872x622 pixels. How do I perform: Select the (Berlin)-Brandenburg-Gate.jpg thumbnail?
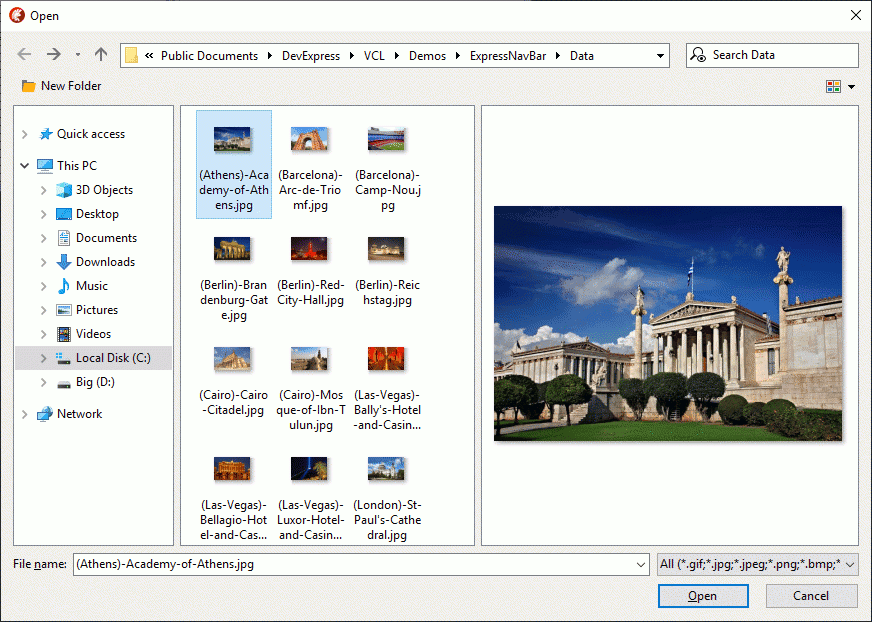(232, 248)
